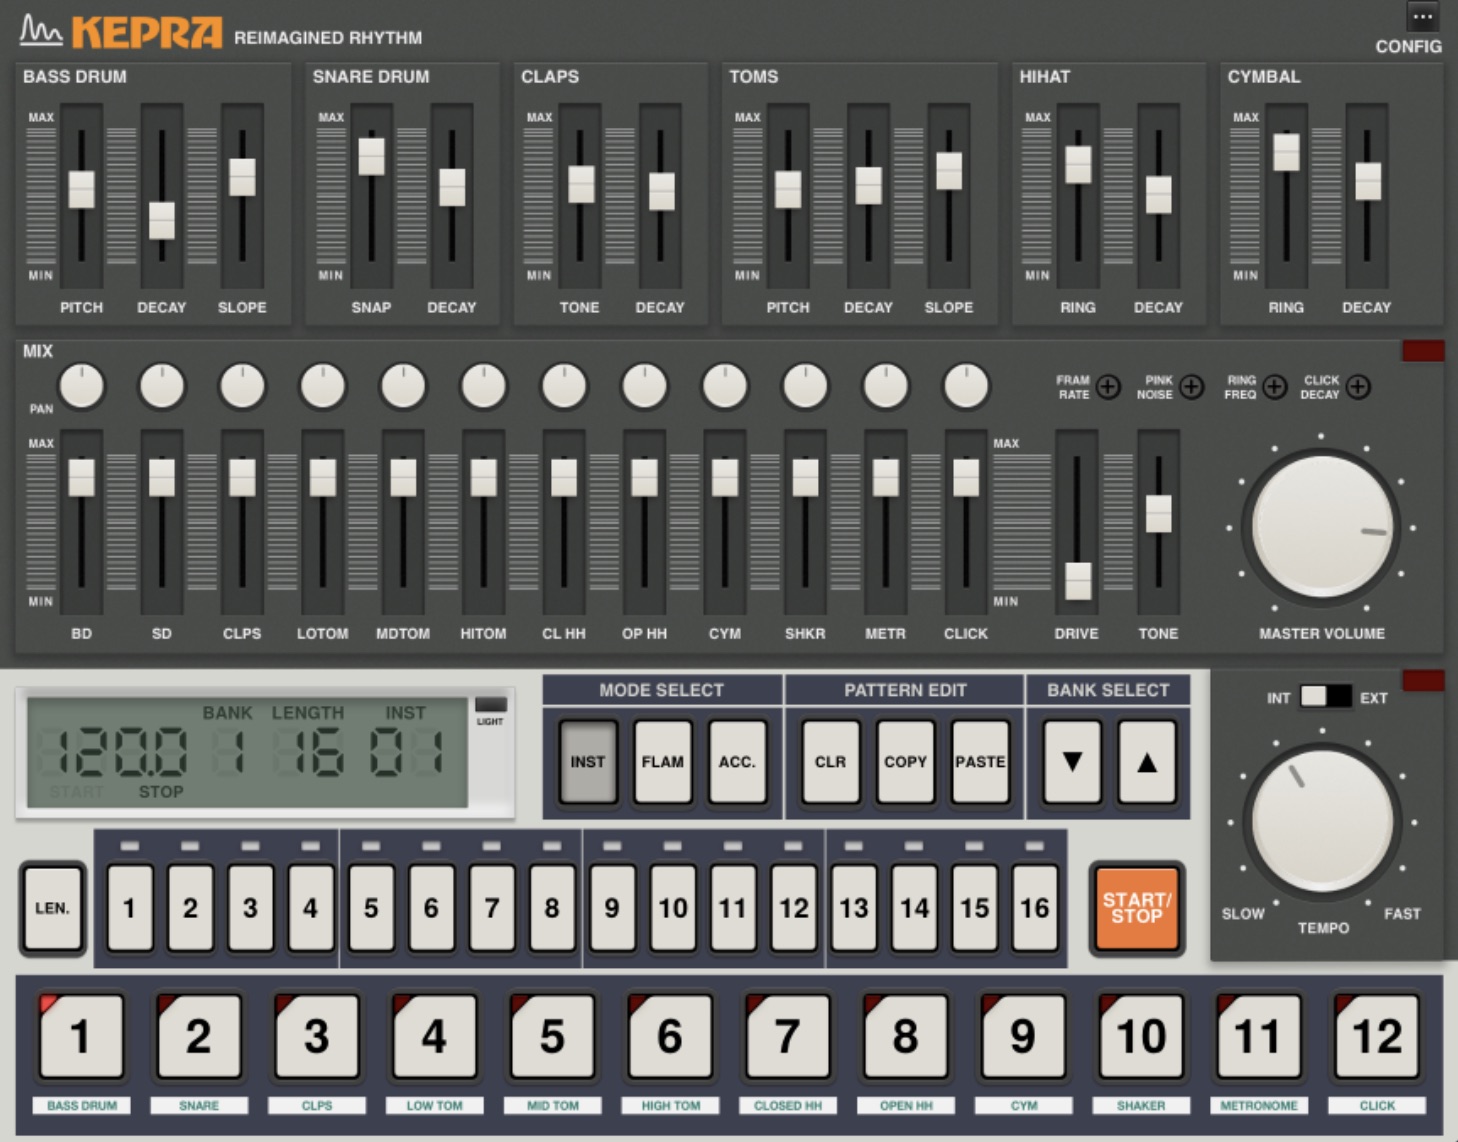
Task: Toggle sequencer step 13
Action: 854,908
